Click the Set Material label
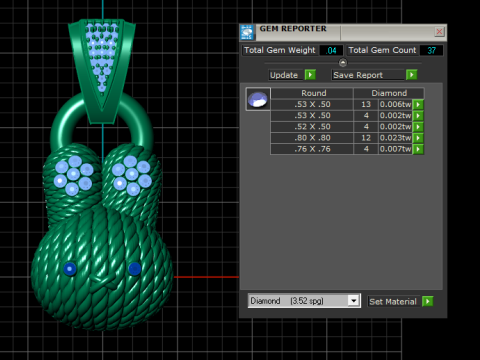The image size is (480, 360). pyautogui.click(x=393, y=302)
